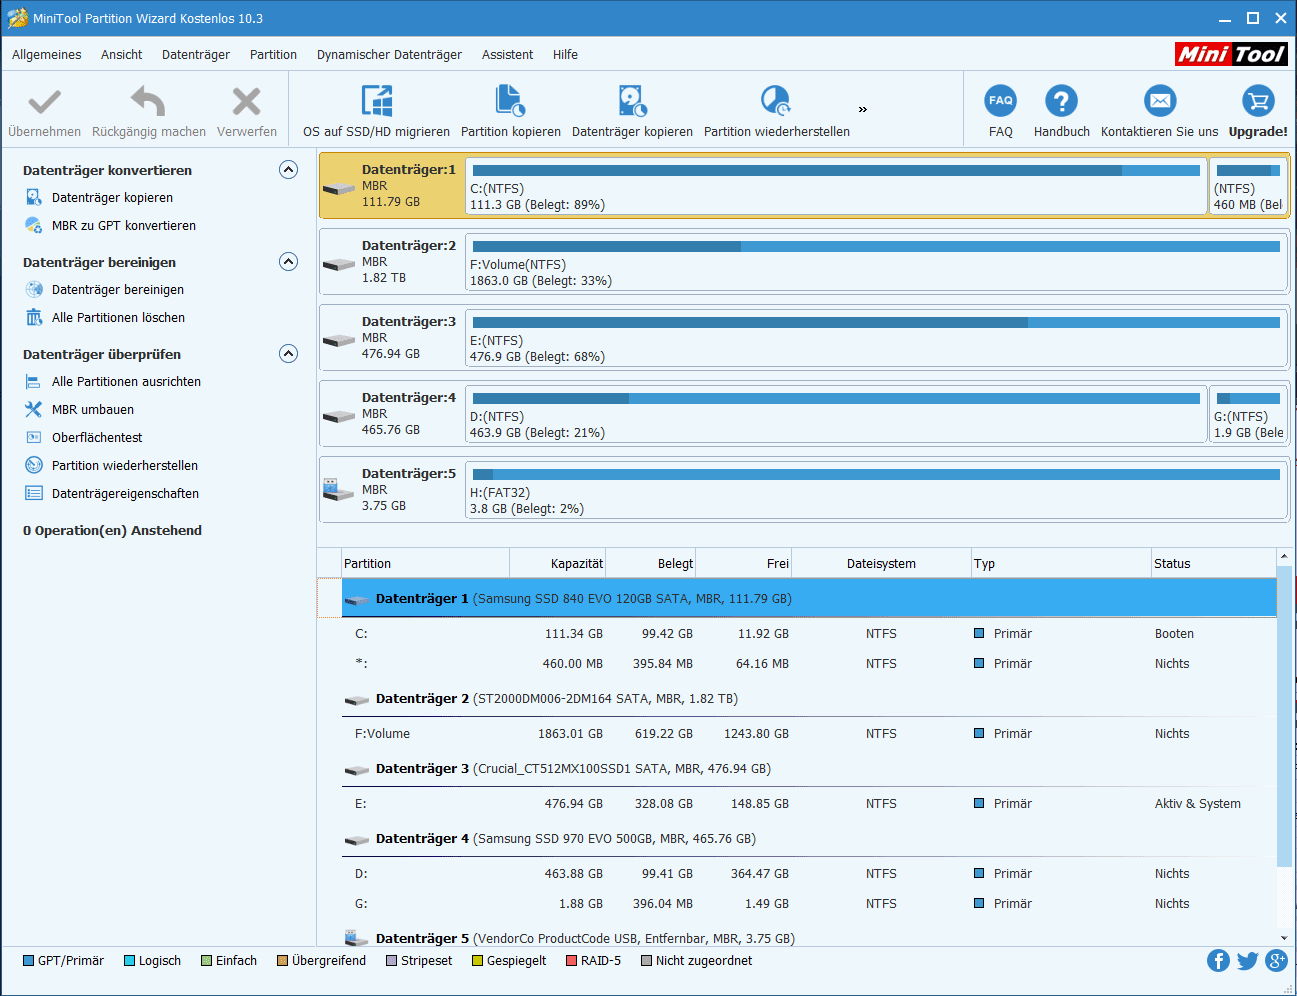Open the Datenträger menu
This screenshot has width=1297, height=996.
pyautogui.click(x=196, y=55)
